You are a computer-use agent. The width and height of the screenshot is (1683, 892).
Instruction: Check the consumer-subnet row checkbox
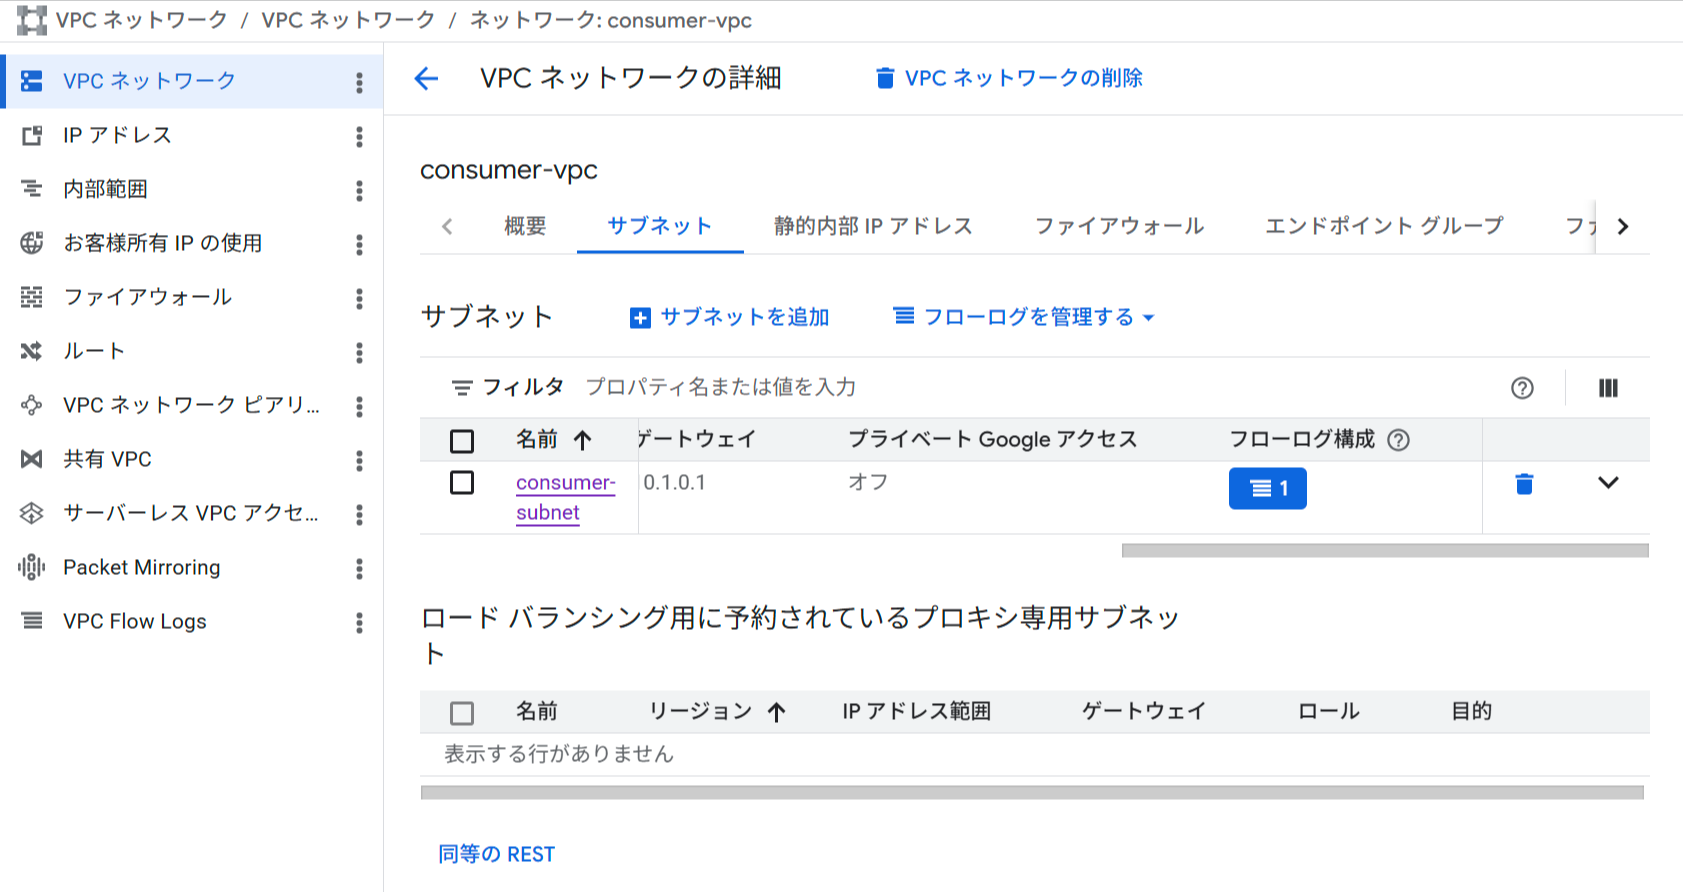coord(462,483)
